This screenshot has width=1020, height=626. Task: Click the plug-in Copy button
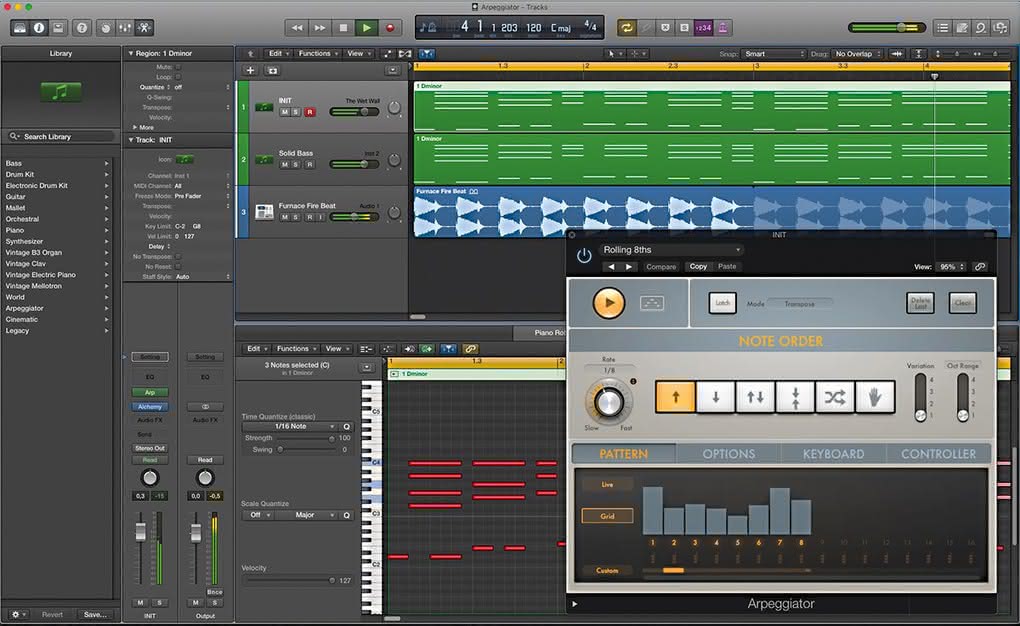[698, 267]
